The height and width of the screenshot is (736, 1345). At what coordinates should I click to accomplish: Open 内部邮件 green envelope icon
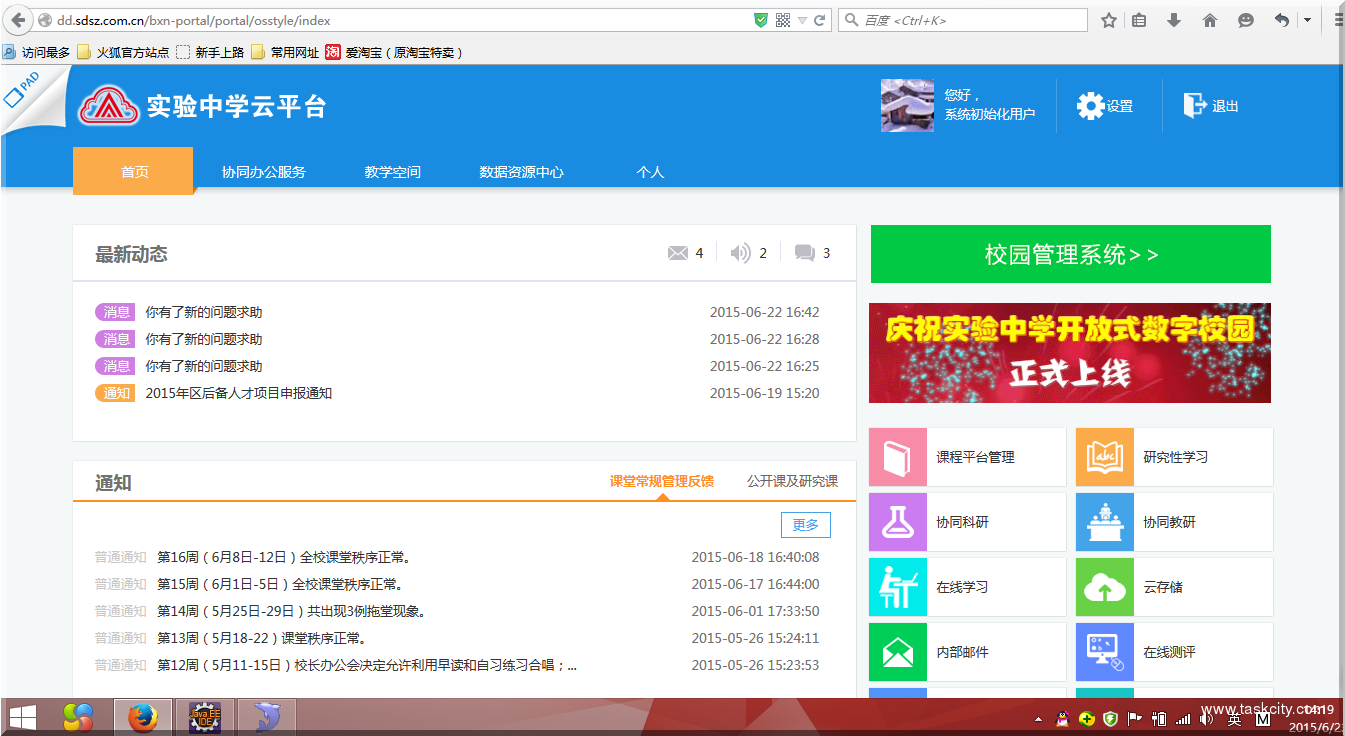(897, 651)
